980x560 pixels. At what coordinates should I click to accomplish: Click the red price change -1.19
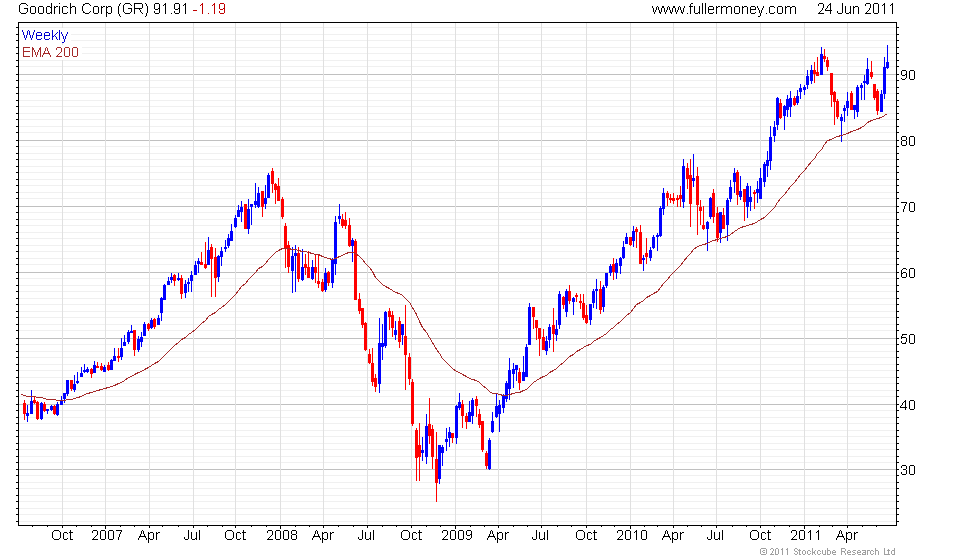pyautogui.click(x=209, y=9)
